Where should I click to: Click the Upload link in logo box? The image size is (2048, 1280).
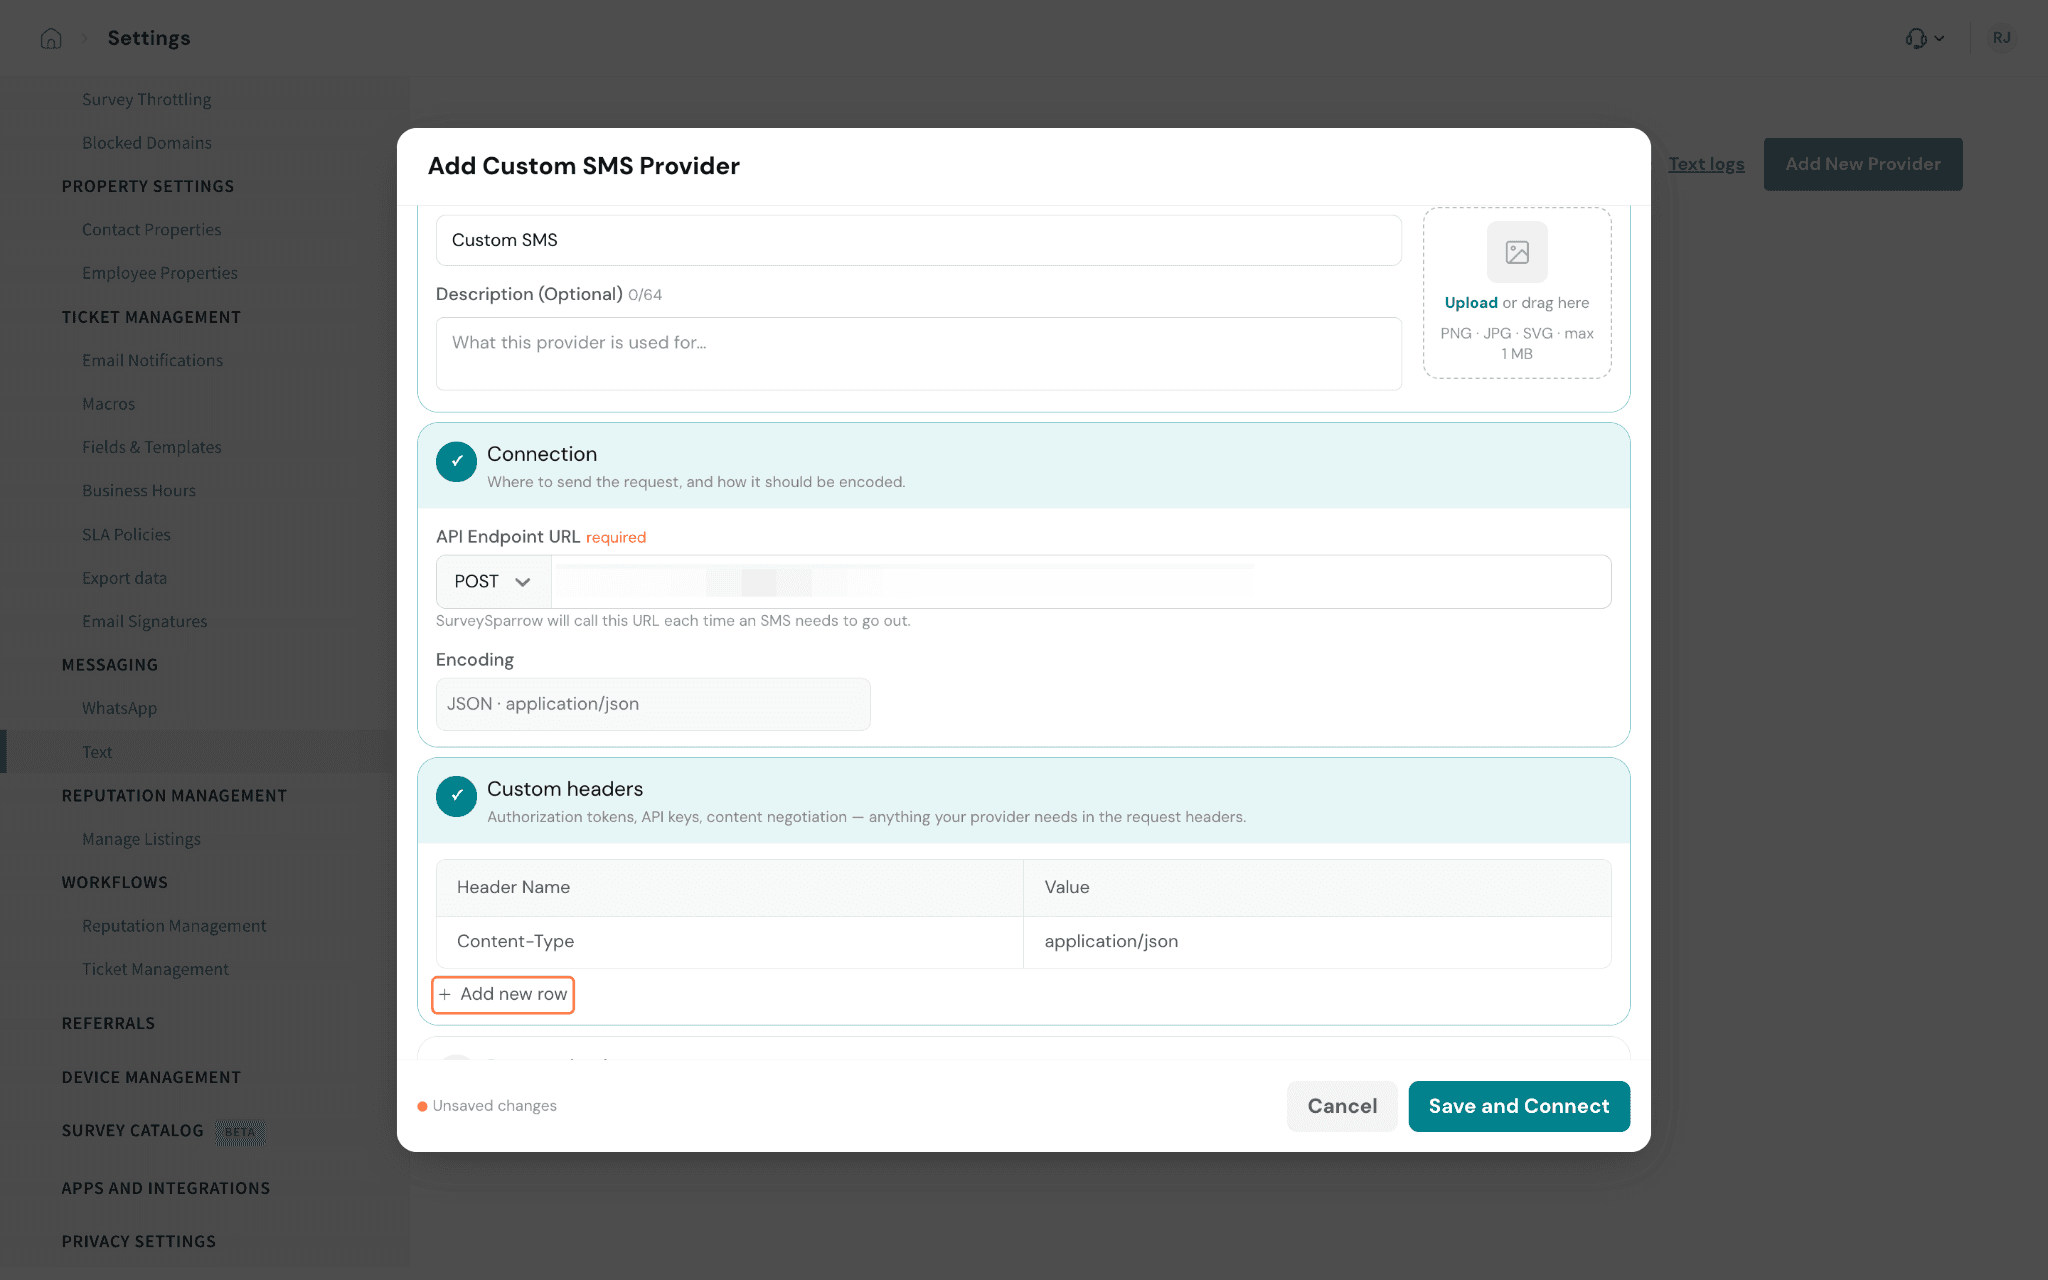click(x=1471, y=303)
